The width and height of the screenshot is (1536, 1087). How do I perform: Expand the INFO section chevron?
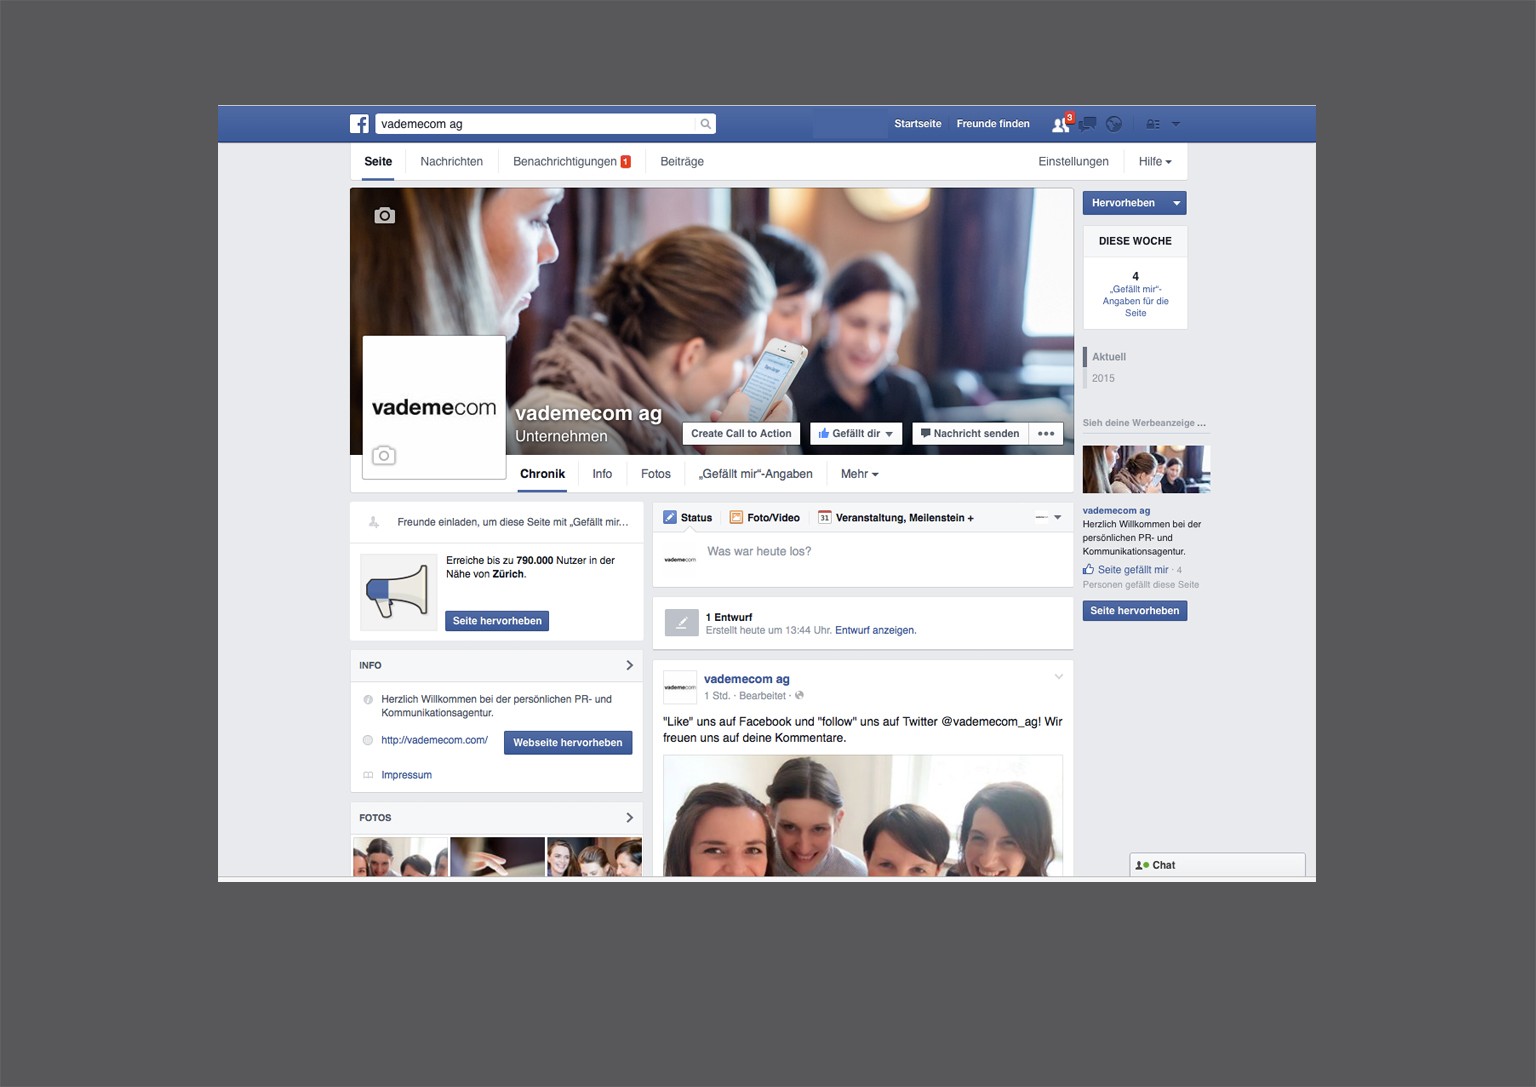click(629, 665)
